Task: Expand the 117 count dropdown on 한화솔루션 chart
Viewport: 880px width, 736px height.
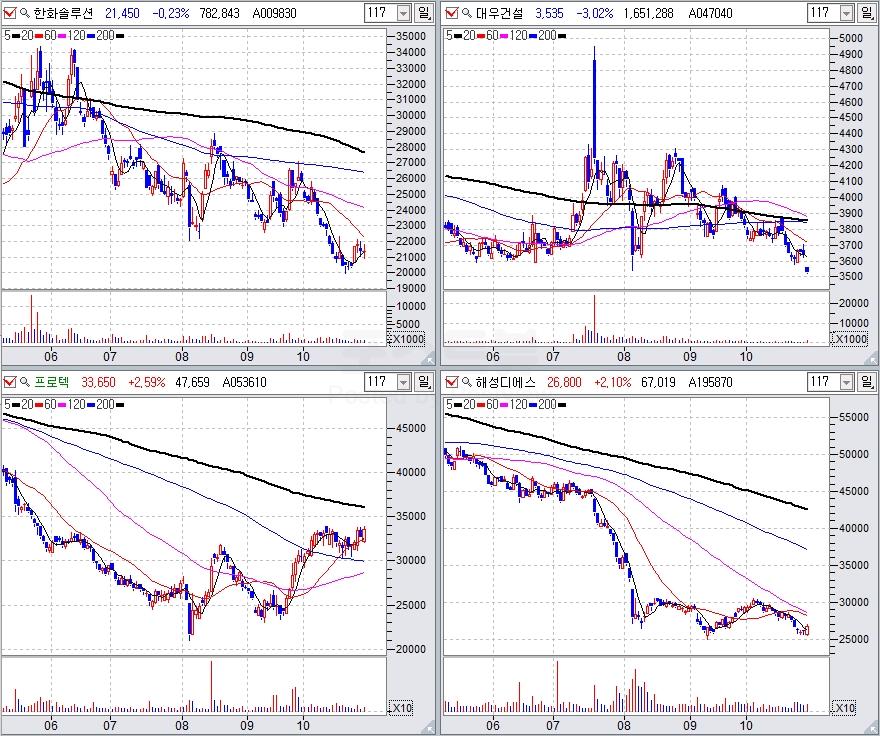Action: 403,13
